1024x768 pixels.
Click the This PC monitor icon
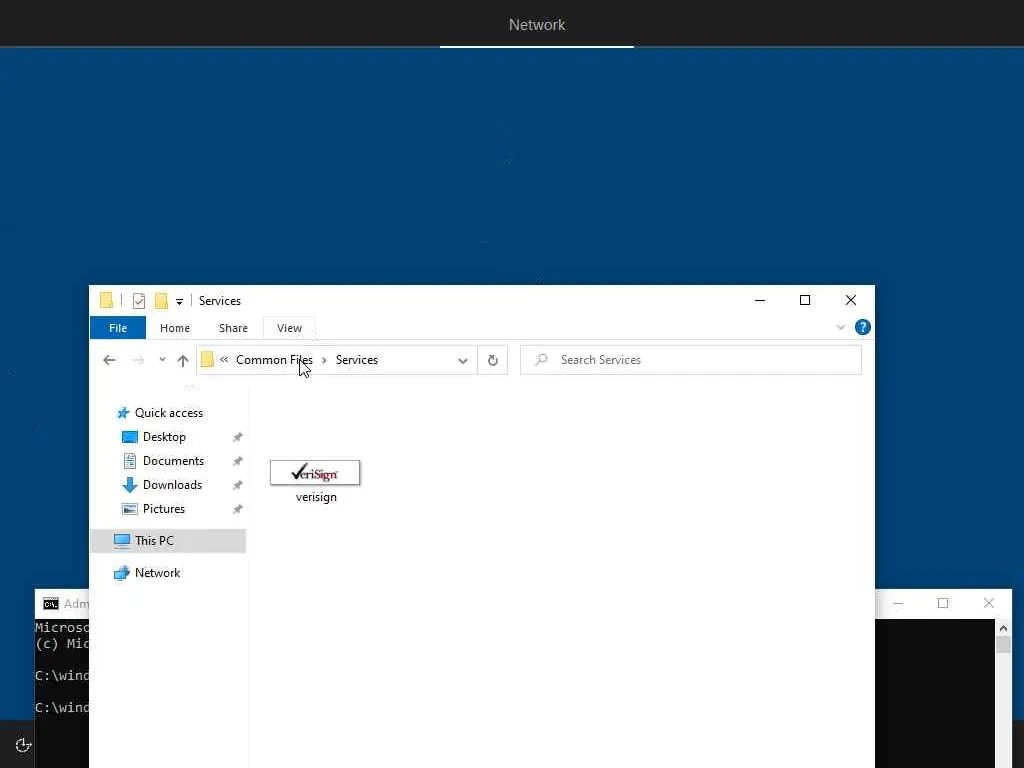point(121,541)
